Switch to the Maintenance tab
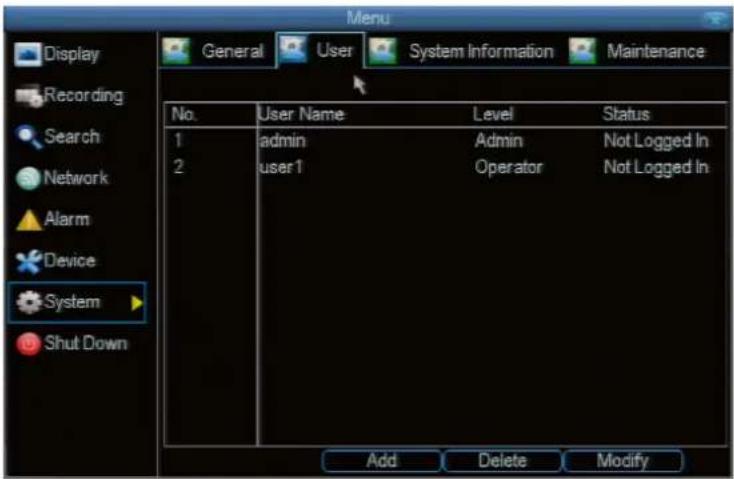This screenshot has width=734, height=479. click(x=639, y=51)
